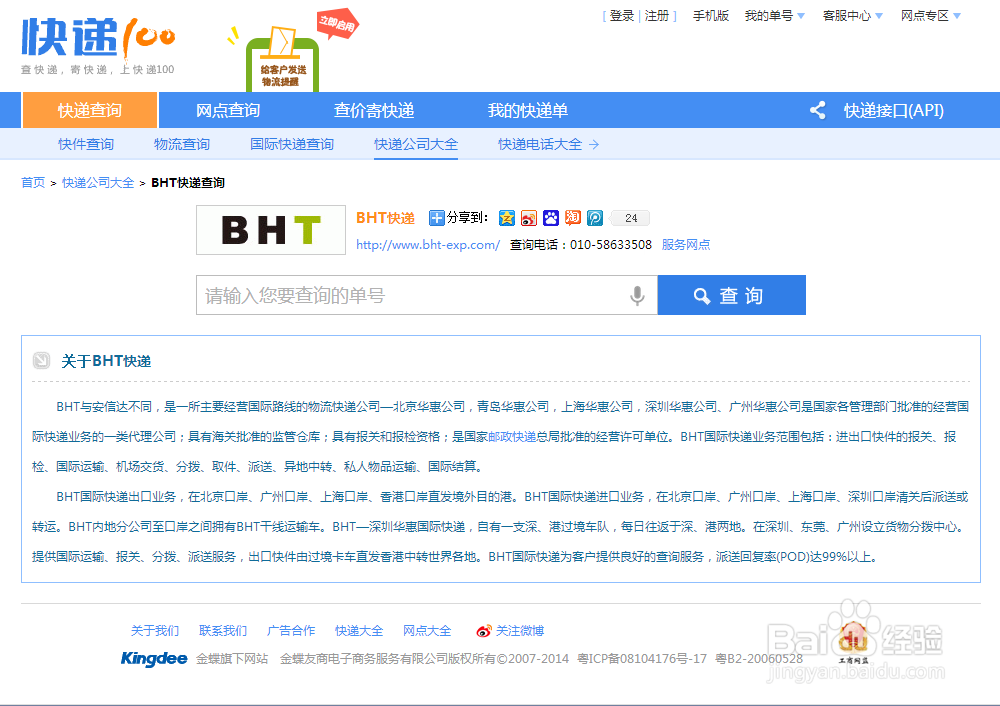This screenshot has width=1000, height=706.
Task: Click the BHT company logo image
Action: 271,230
